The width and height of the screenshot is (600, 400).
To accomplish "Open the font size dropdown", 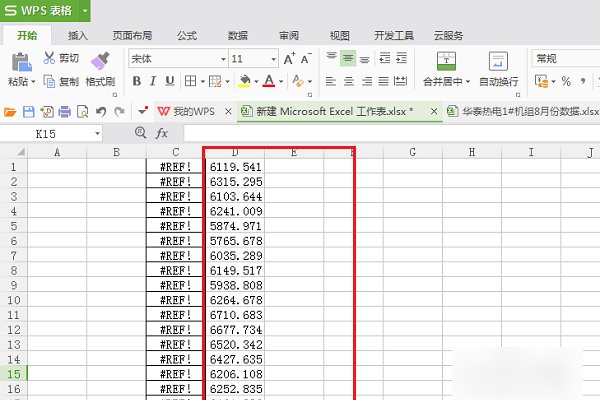I will tap(273, 59).
